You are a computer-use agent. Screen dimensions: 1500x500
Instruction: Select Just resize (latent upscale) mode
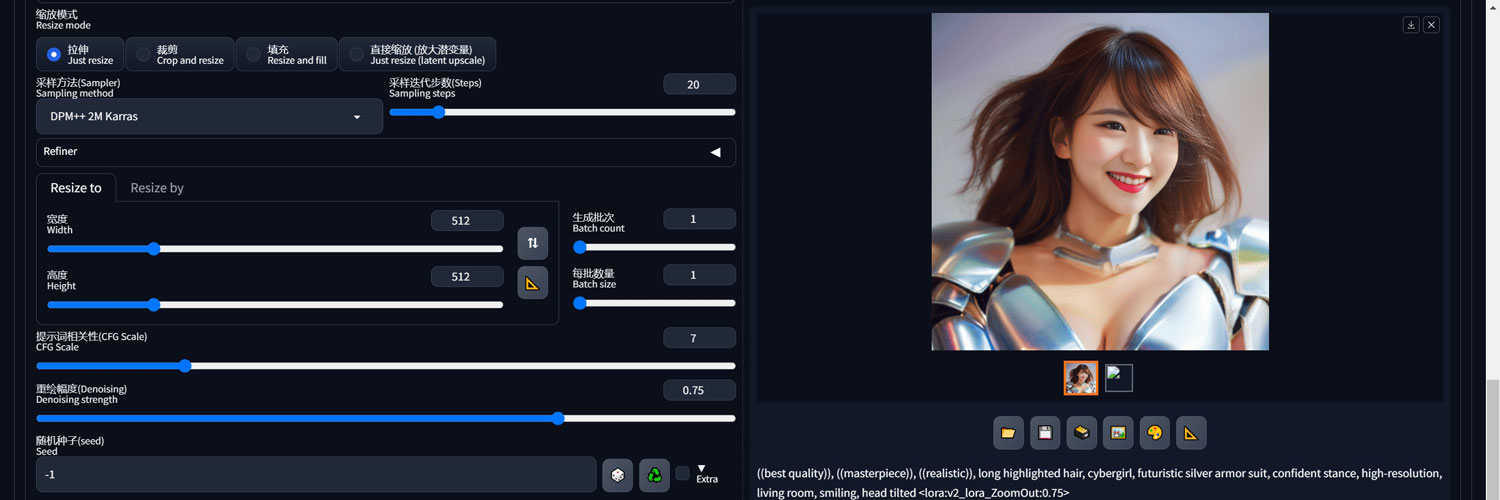point(418,54)
